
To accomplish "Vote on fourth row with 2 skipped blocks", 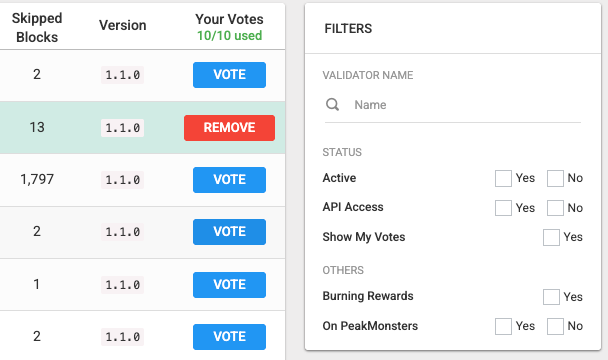I will pyautogui.click(x=230, y=232).
